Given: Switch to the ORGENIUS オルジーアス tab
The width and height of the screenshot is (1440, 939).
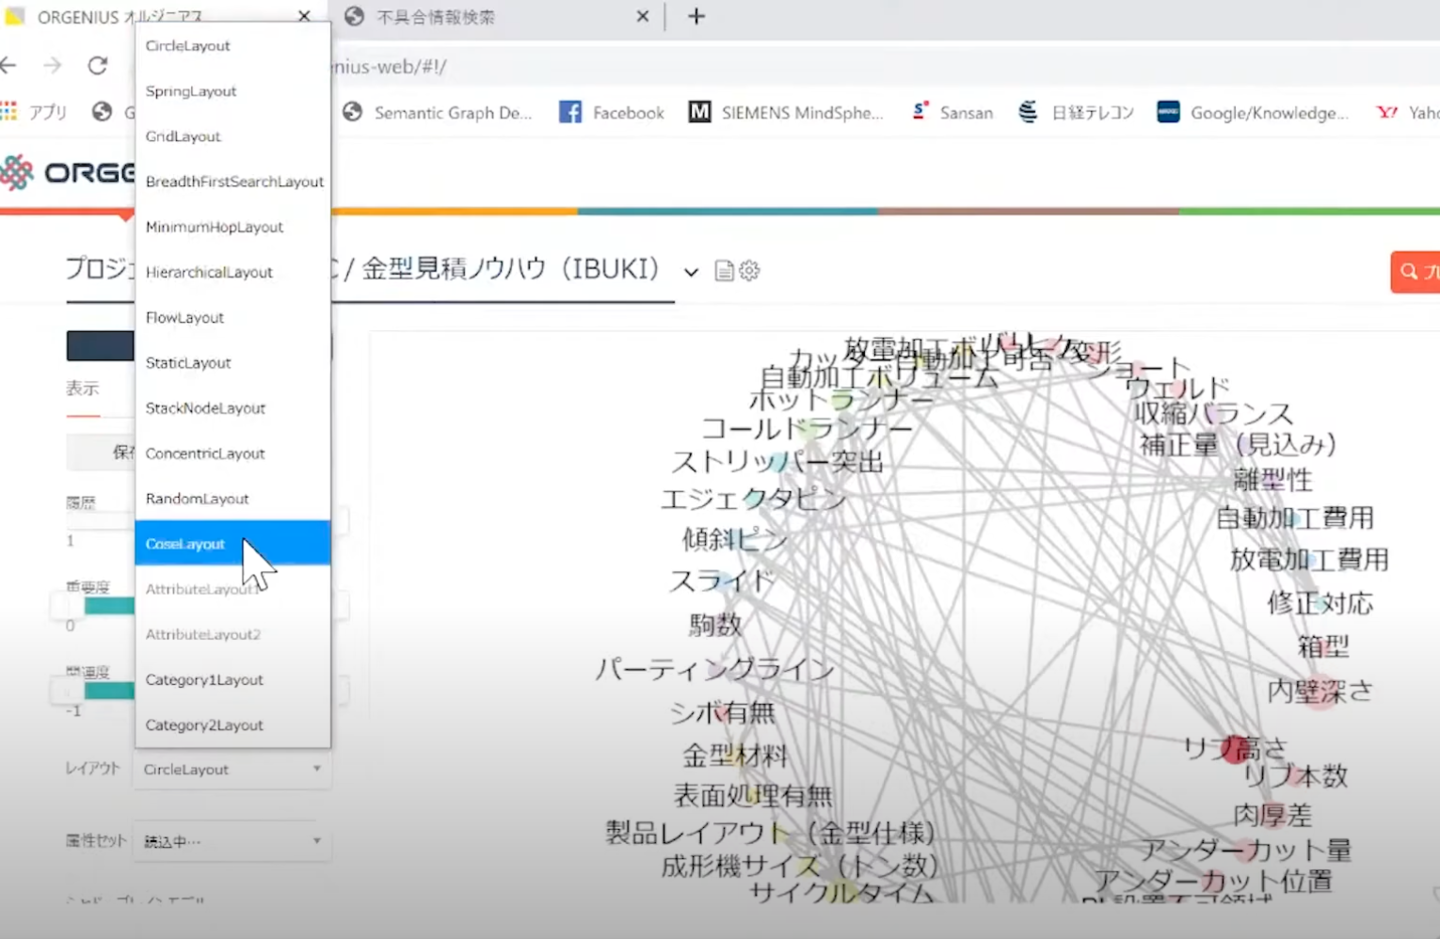Looking at the screenshot, I should click(x=119, y=17).
